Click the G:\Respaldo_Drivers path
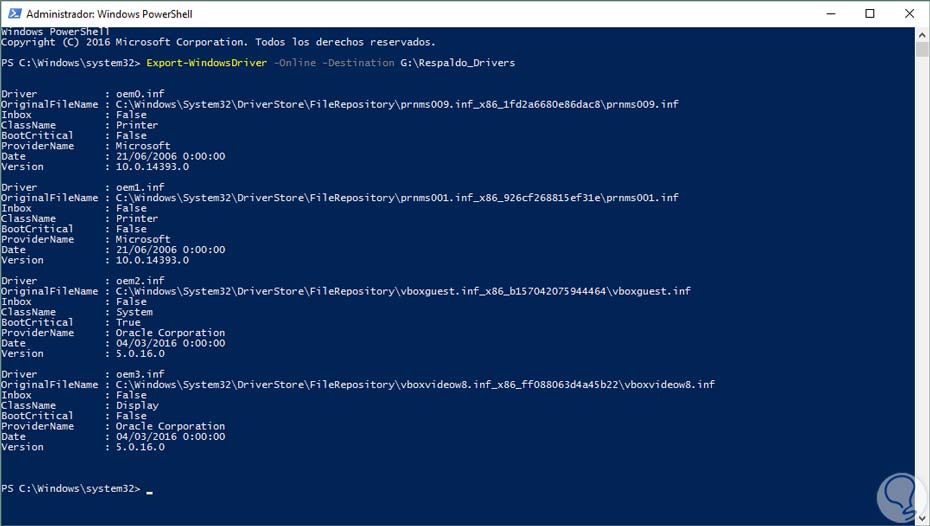Viewport: 930px width, 526px height. 457,63
